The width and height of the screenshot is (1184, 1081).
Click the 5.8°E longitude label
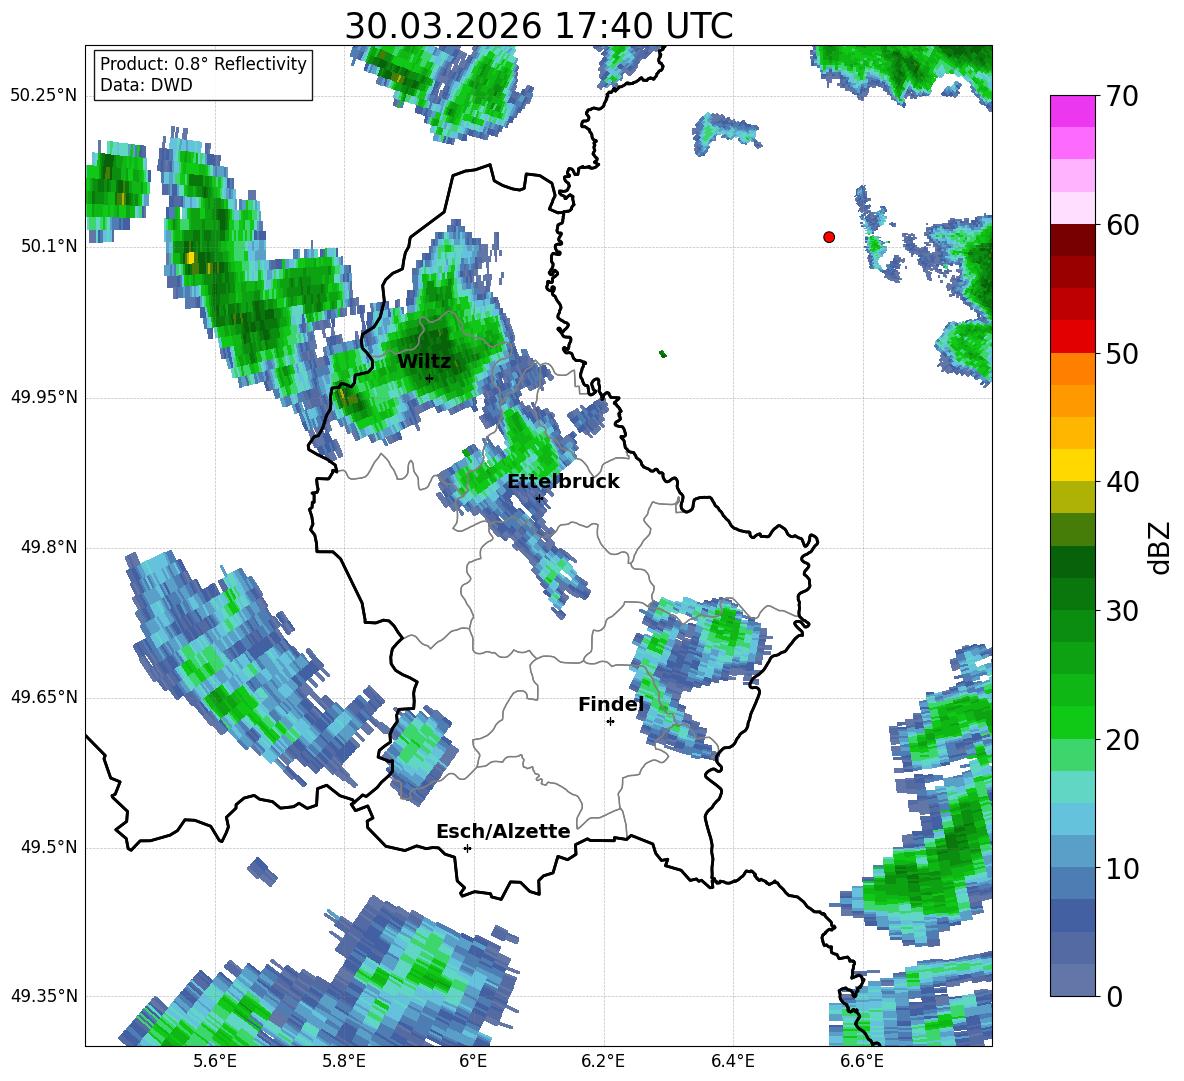click(x=344, y=1061)
